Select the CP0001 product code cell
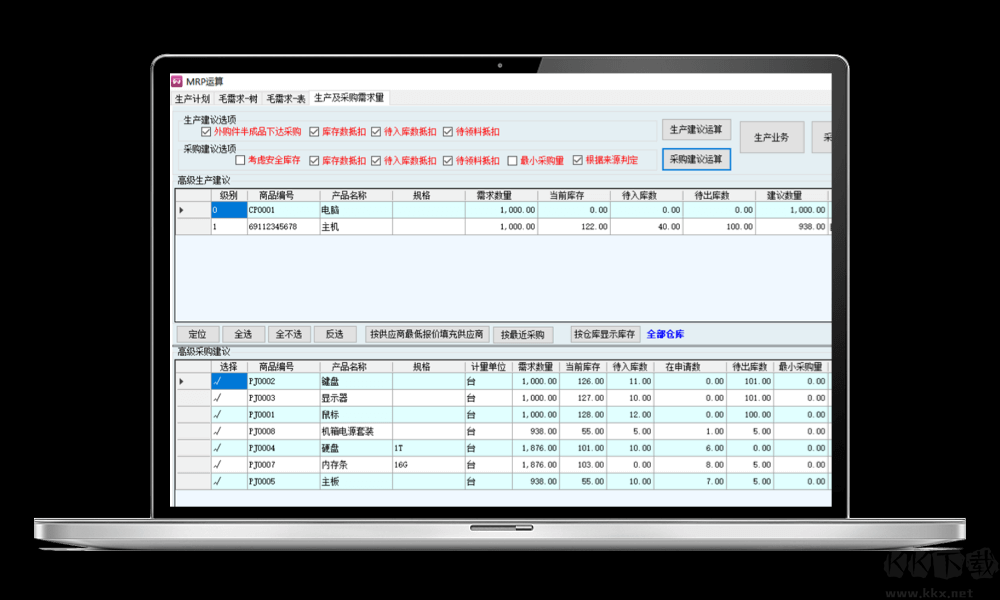 coord(283,210)
